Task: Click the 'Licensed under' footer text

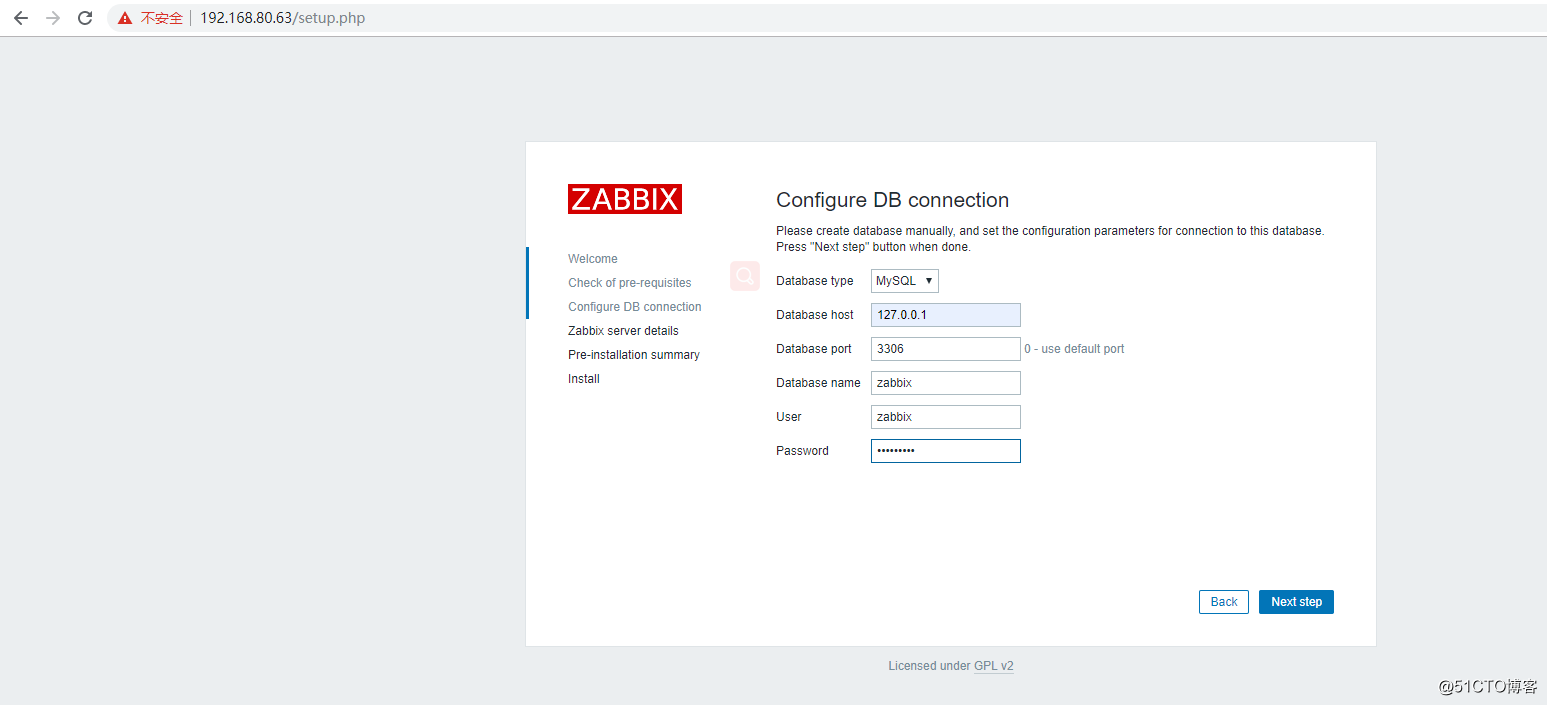Action: (929, 666)
